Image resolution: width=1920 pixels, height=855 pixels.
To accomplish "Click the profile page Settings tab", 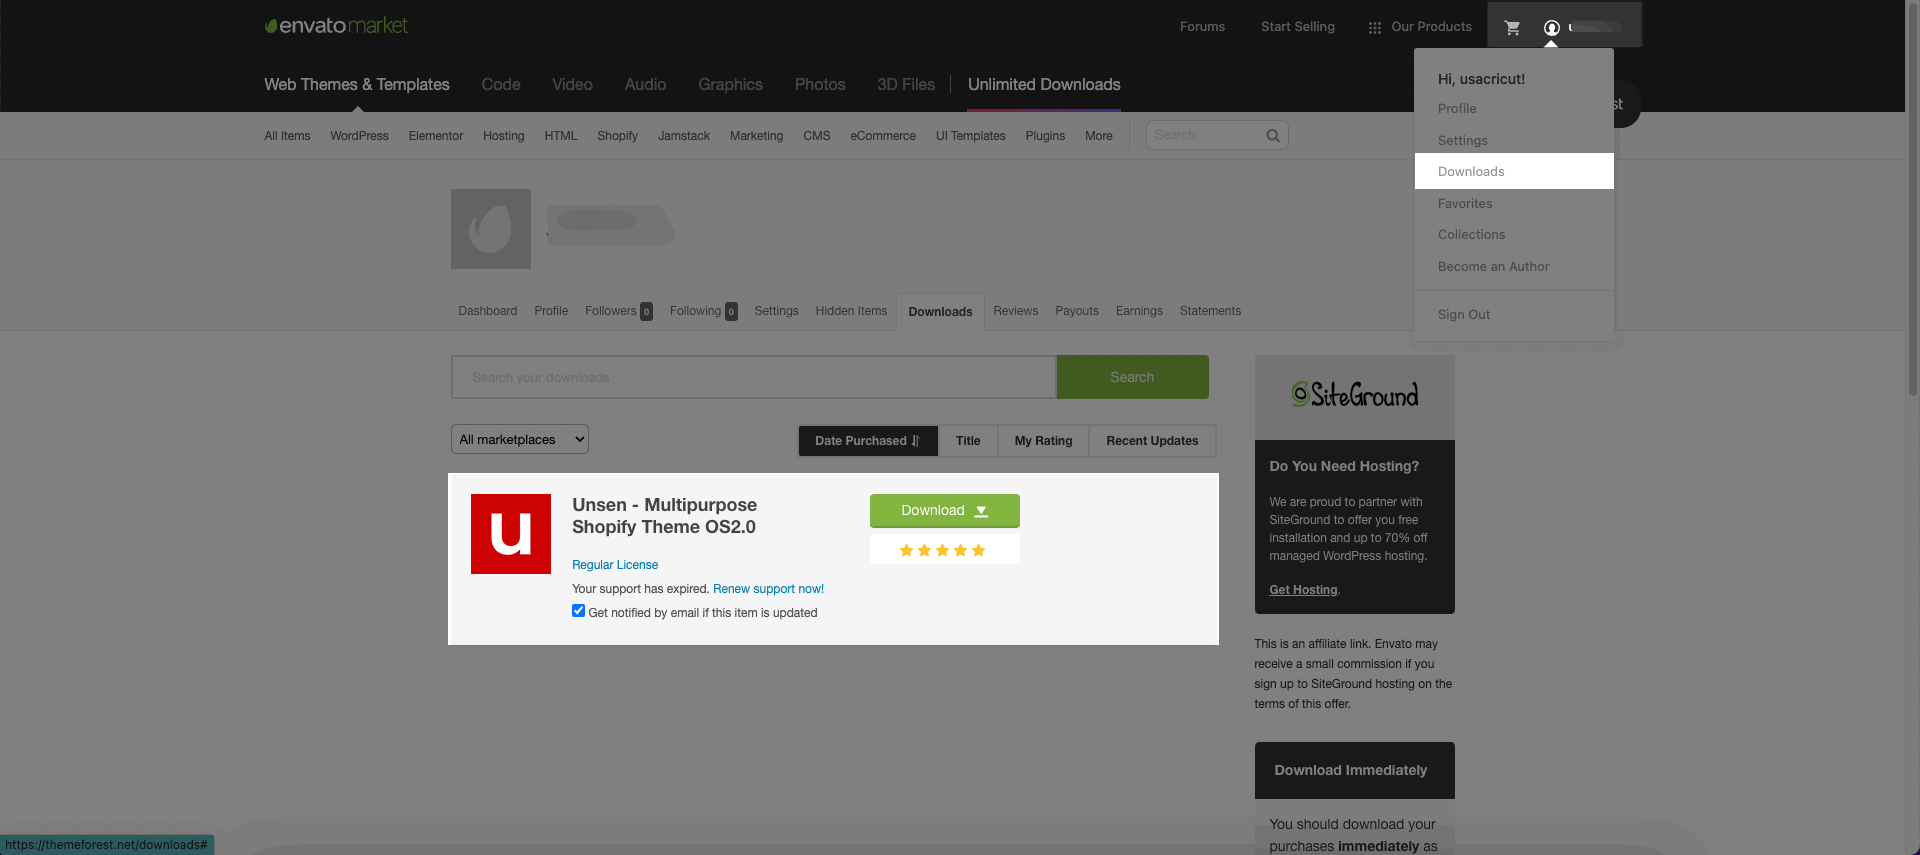I will click(x=776, y=311).
